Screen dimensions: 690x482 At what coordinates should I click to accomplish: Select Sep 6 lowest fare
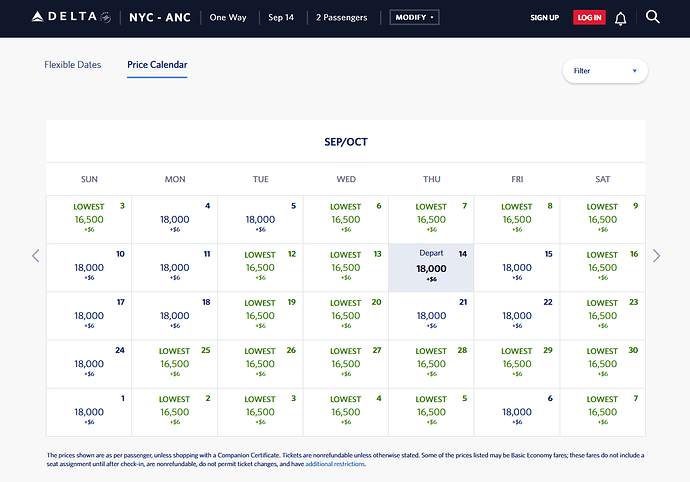346,219
